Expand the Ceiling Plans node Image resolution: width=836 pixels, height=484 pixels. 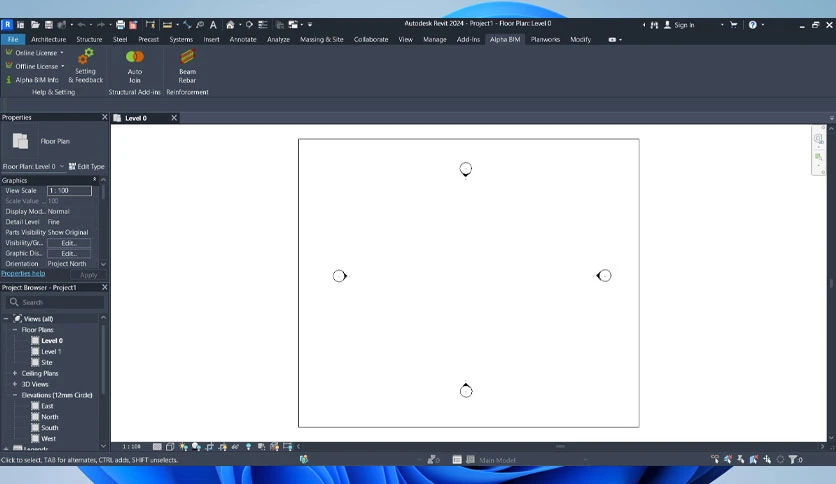[x=15, y=373]
